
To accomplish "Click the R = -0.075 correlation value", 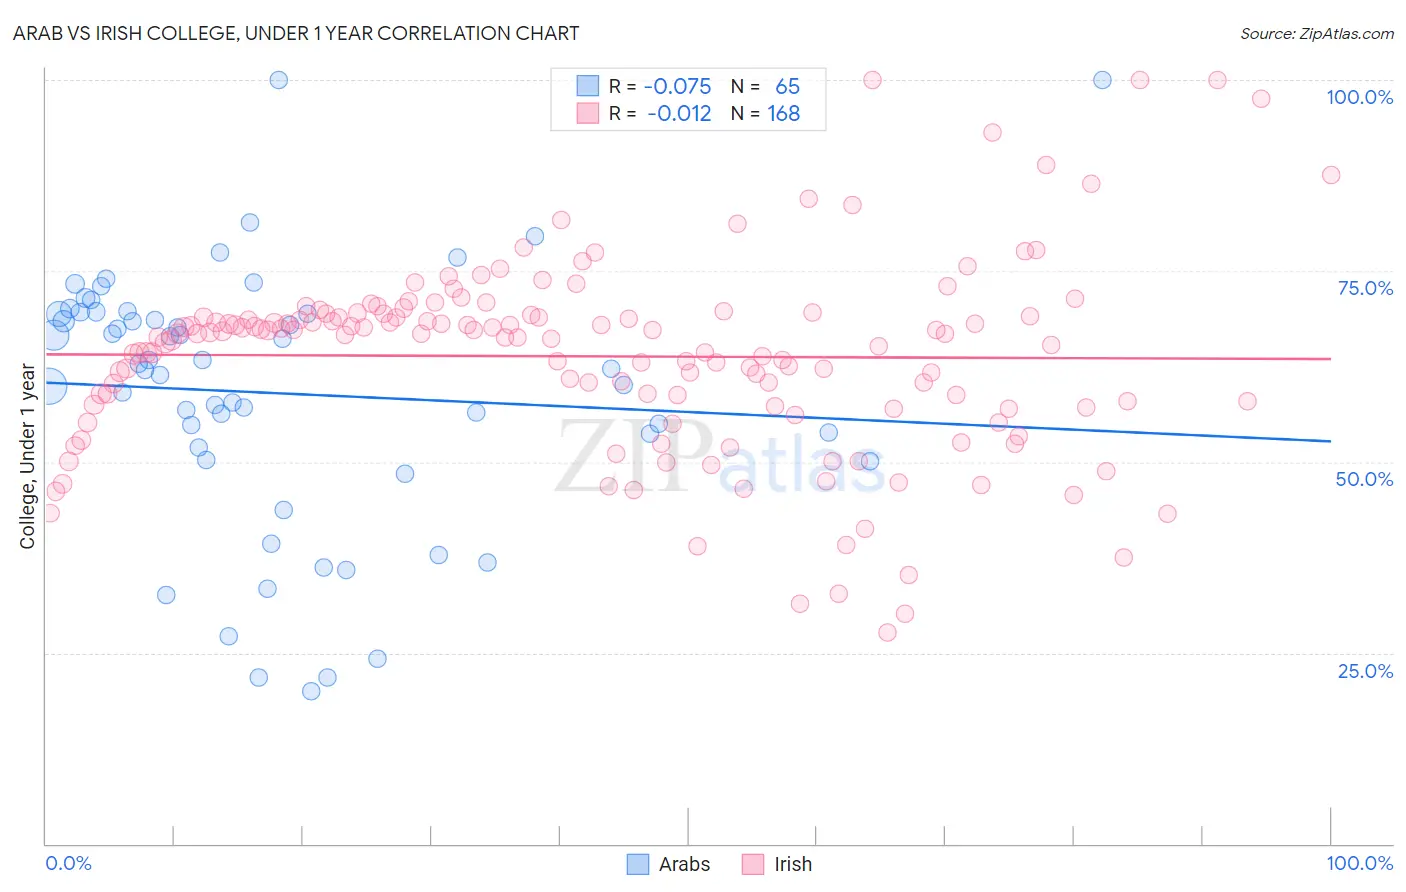I will pyautogui.click(x=660, y=86).
